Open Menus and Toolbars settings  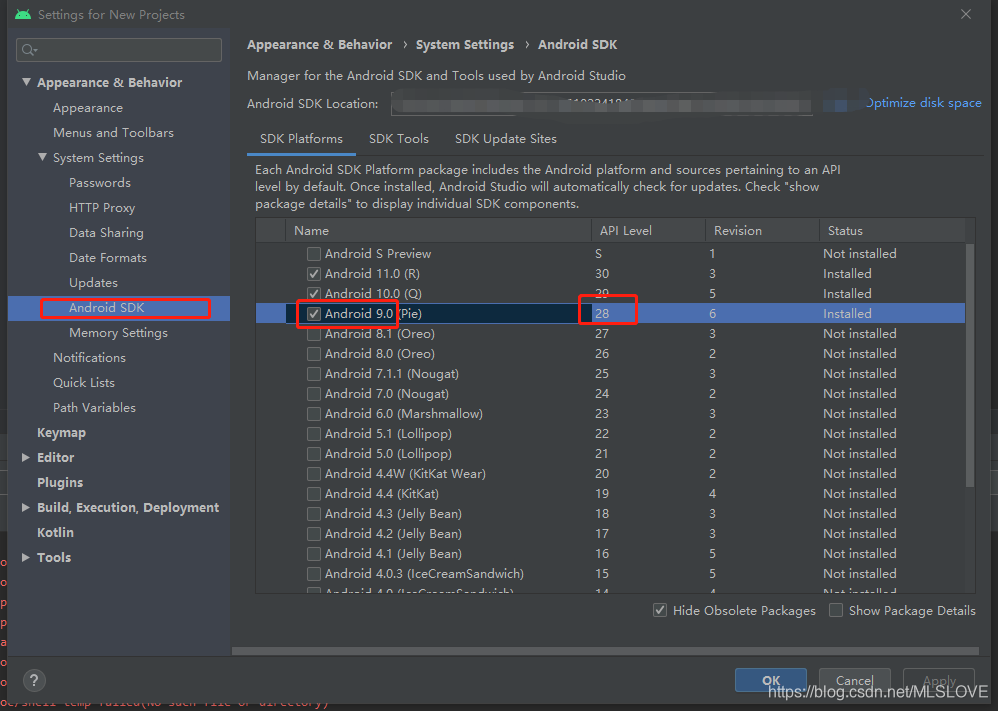[x=113, y=132]
